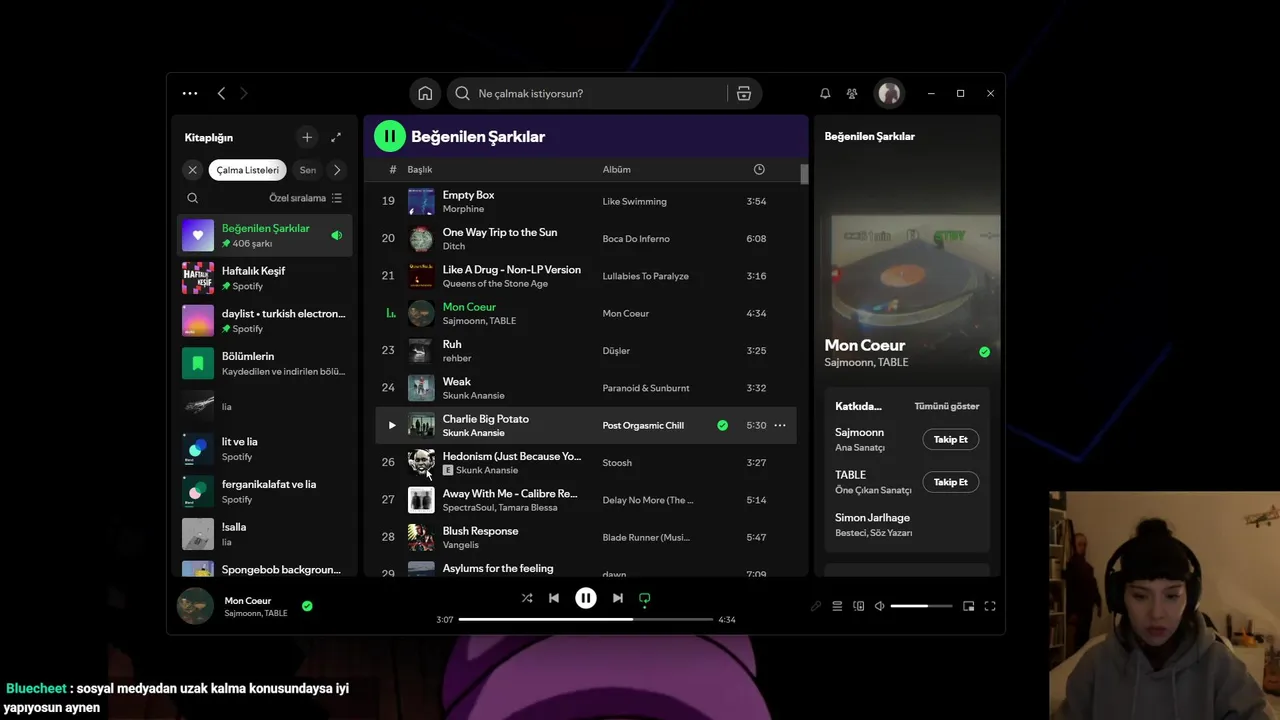
Task: Click the volume slider
Action: pyautogui.click(x=921, y=606)
